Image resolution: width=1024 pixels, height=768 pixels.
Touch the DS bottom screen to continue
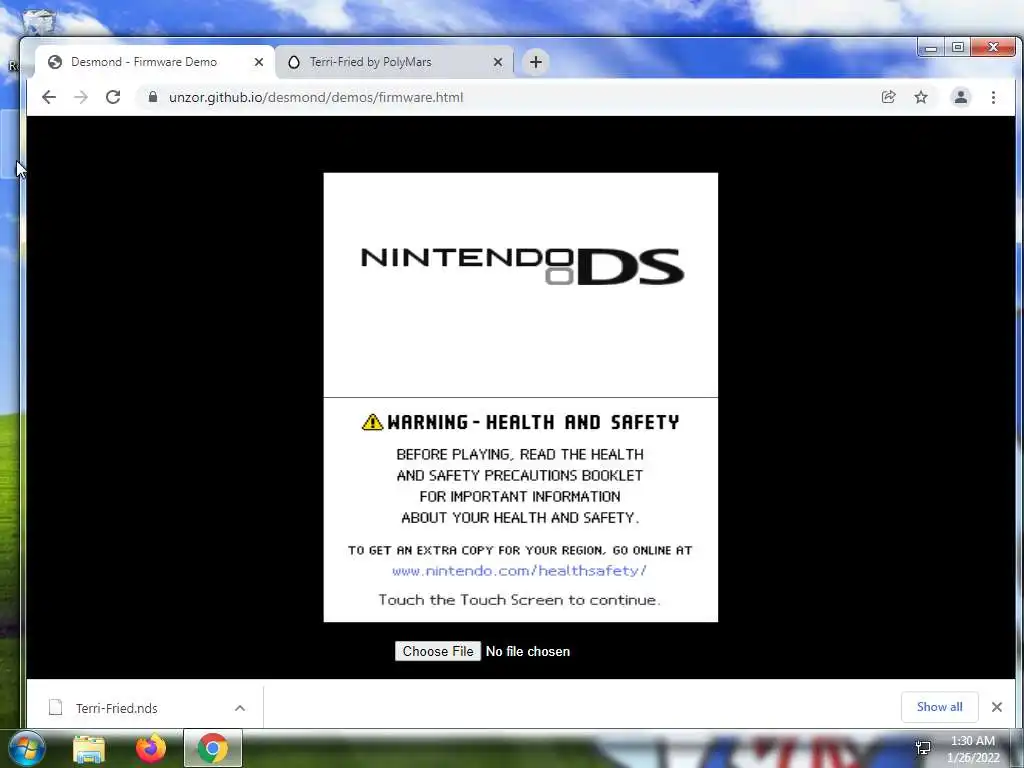(x=520, y=509)
